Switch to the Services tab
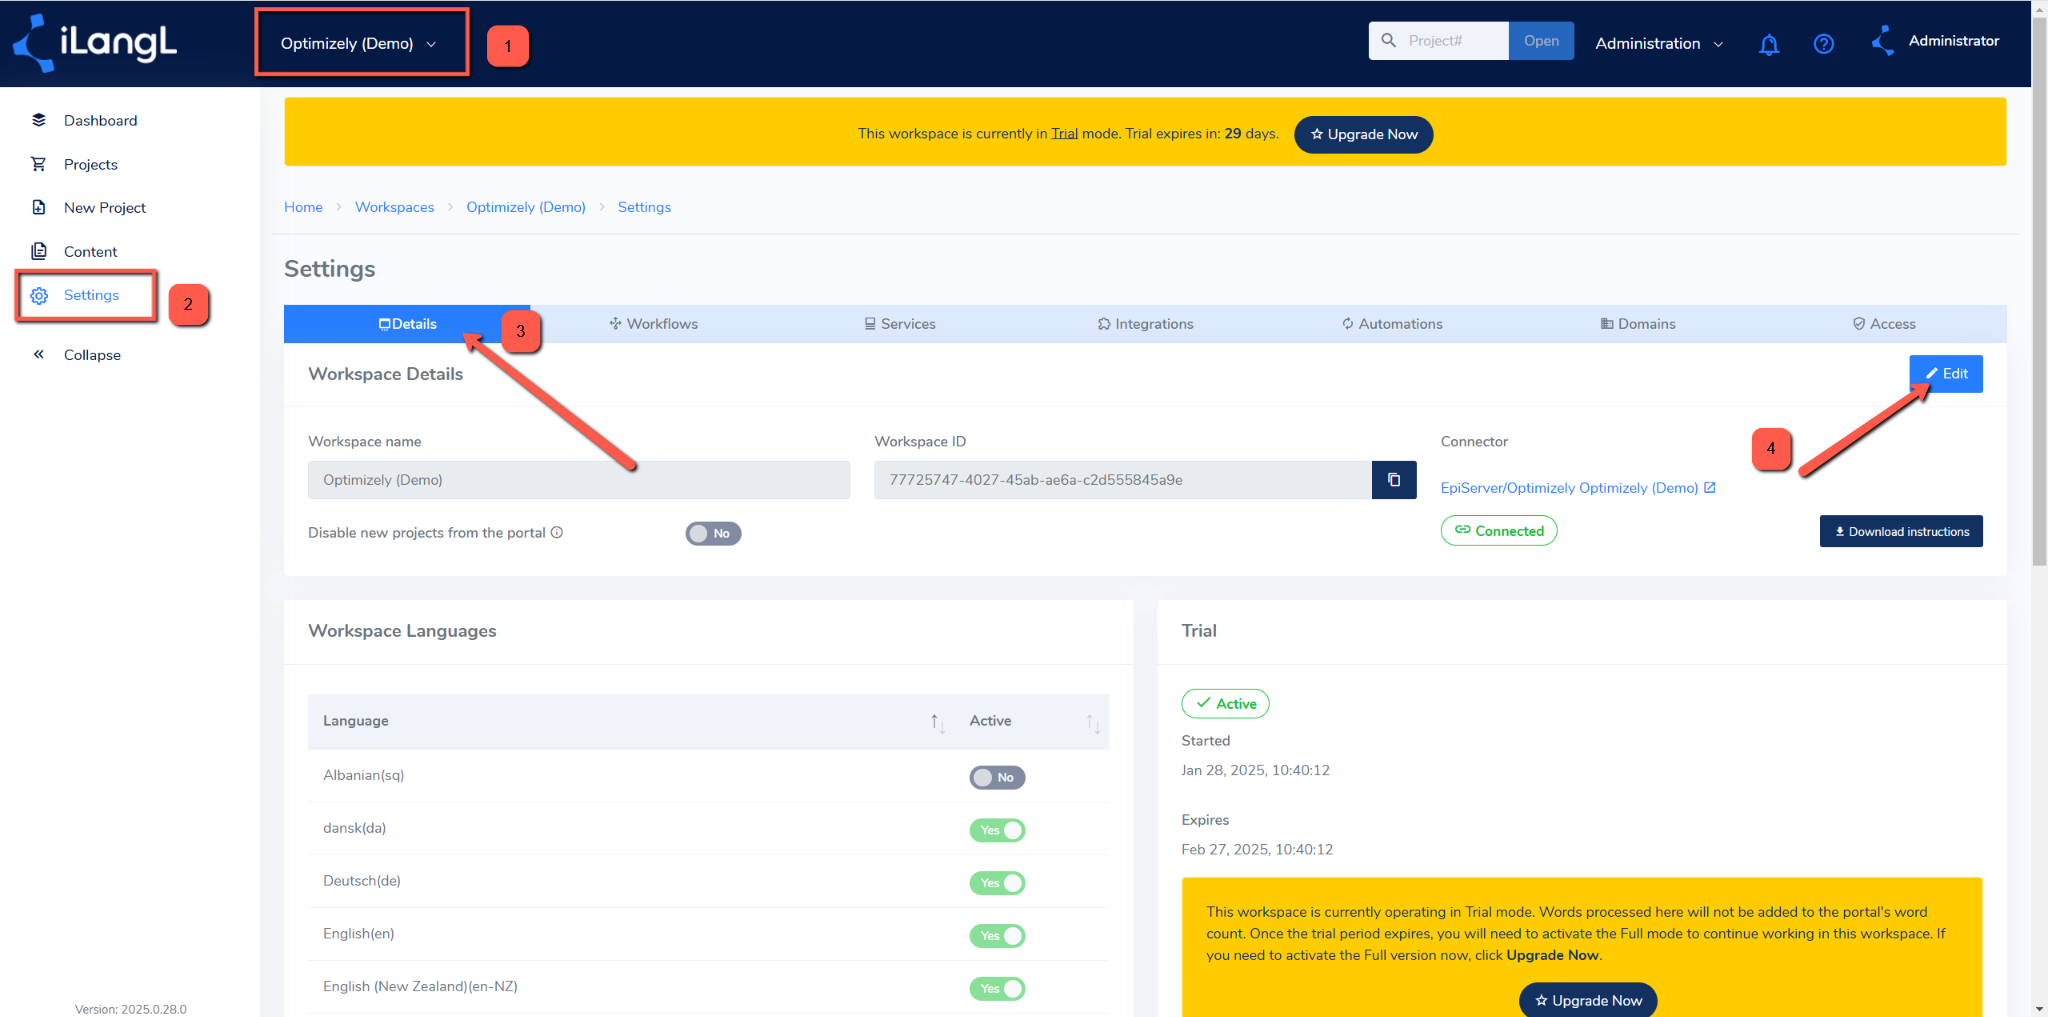 click(x=900, y=324)
